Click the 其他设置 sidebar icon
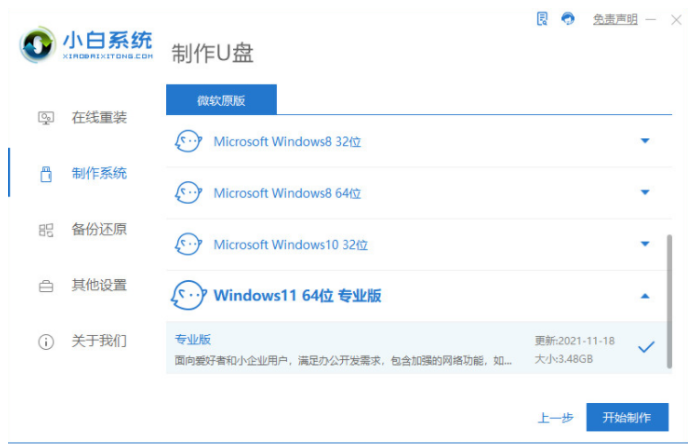Image resolution: width=700 pixels, height=447 pixels. pos(46,286)
